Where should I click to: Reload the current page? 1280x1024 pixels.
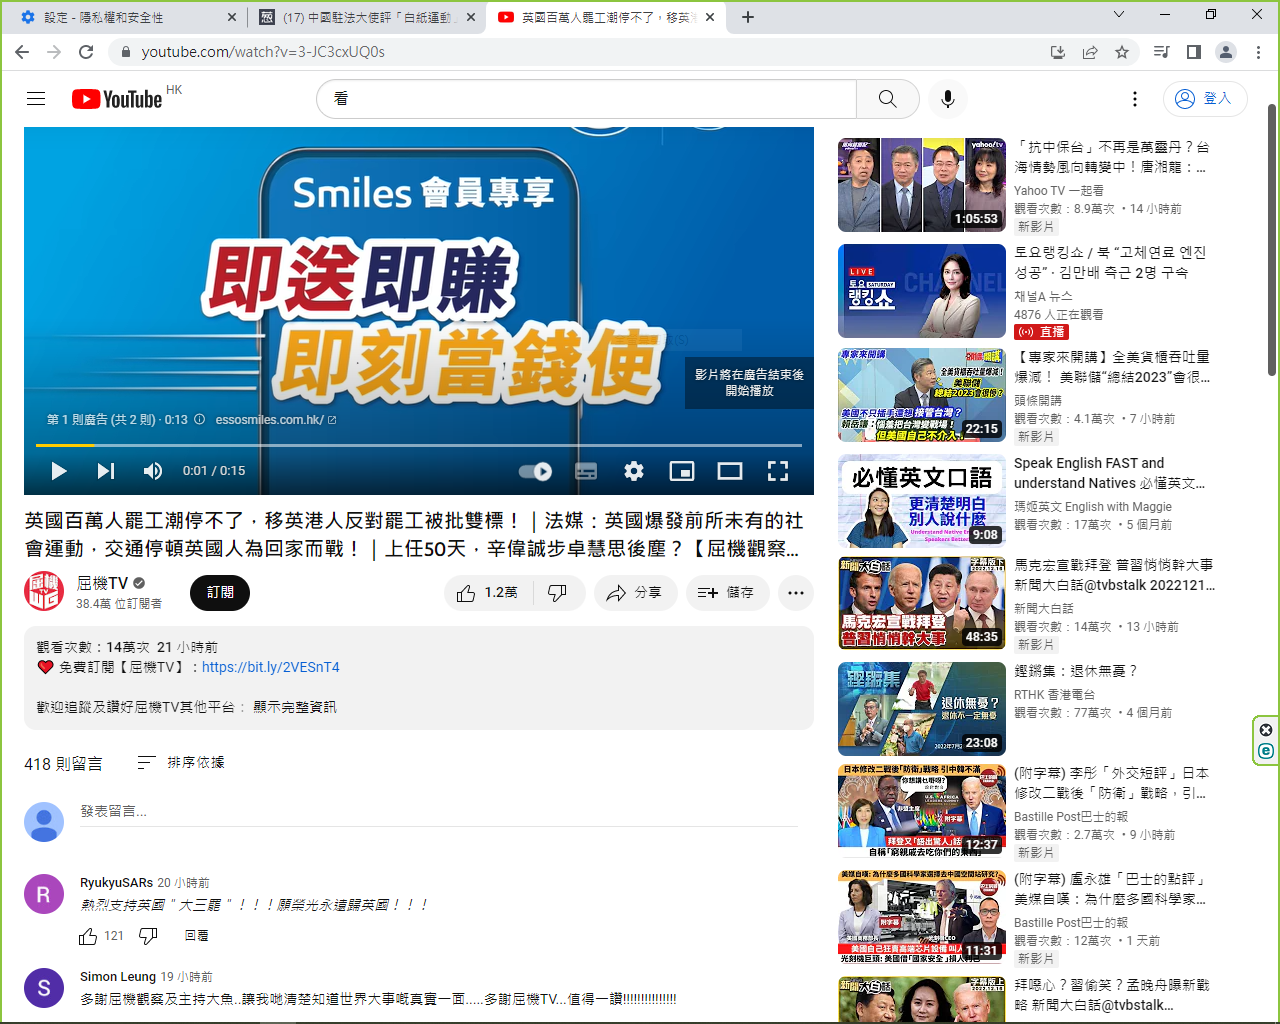click(x=86, y=52)
